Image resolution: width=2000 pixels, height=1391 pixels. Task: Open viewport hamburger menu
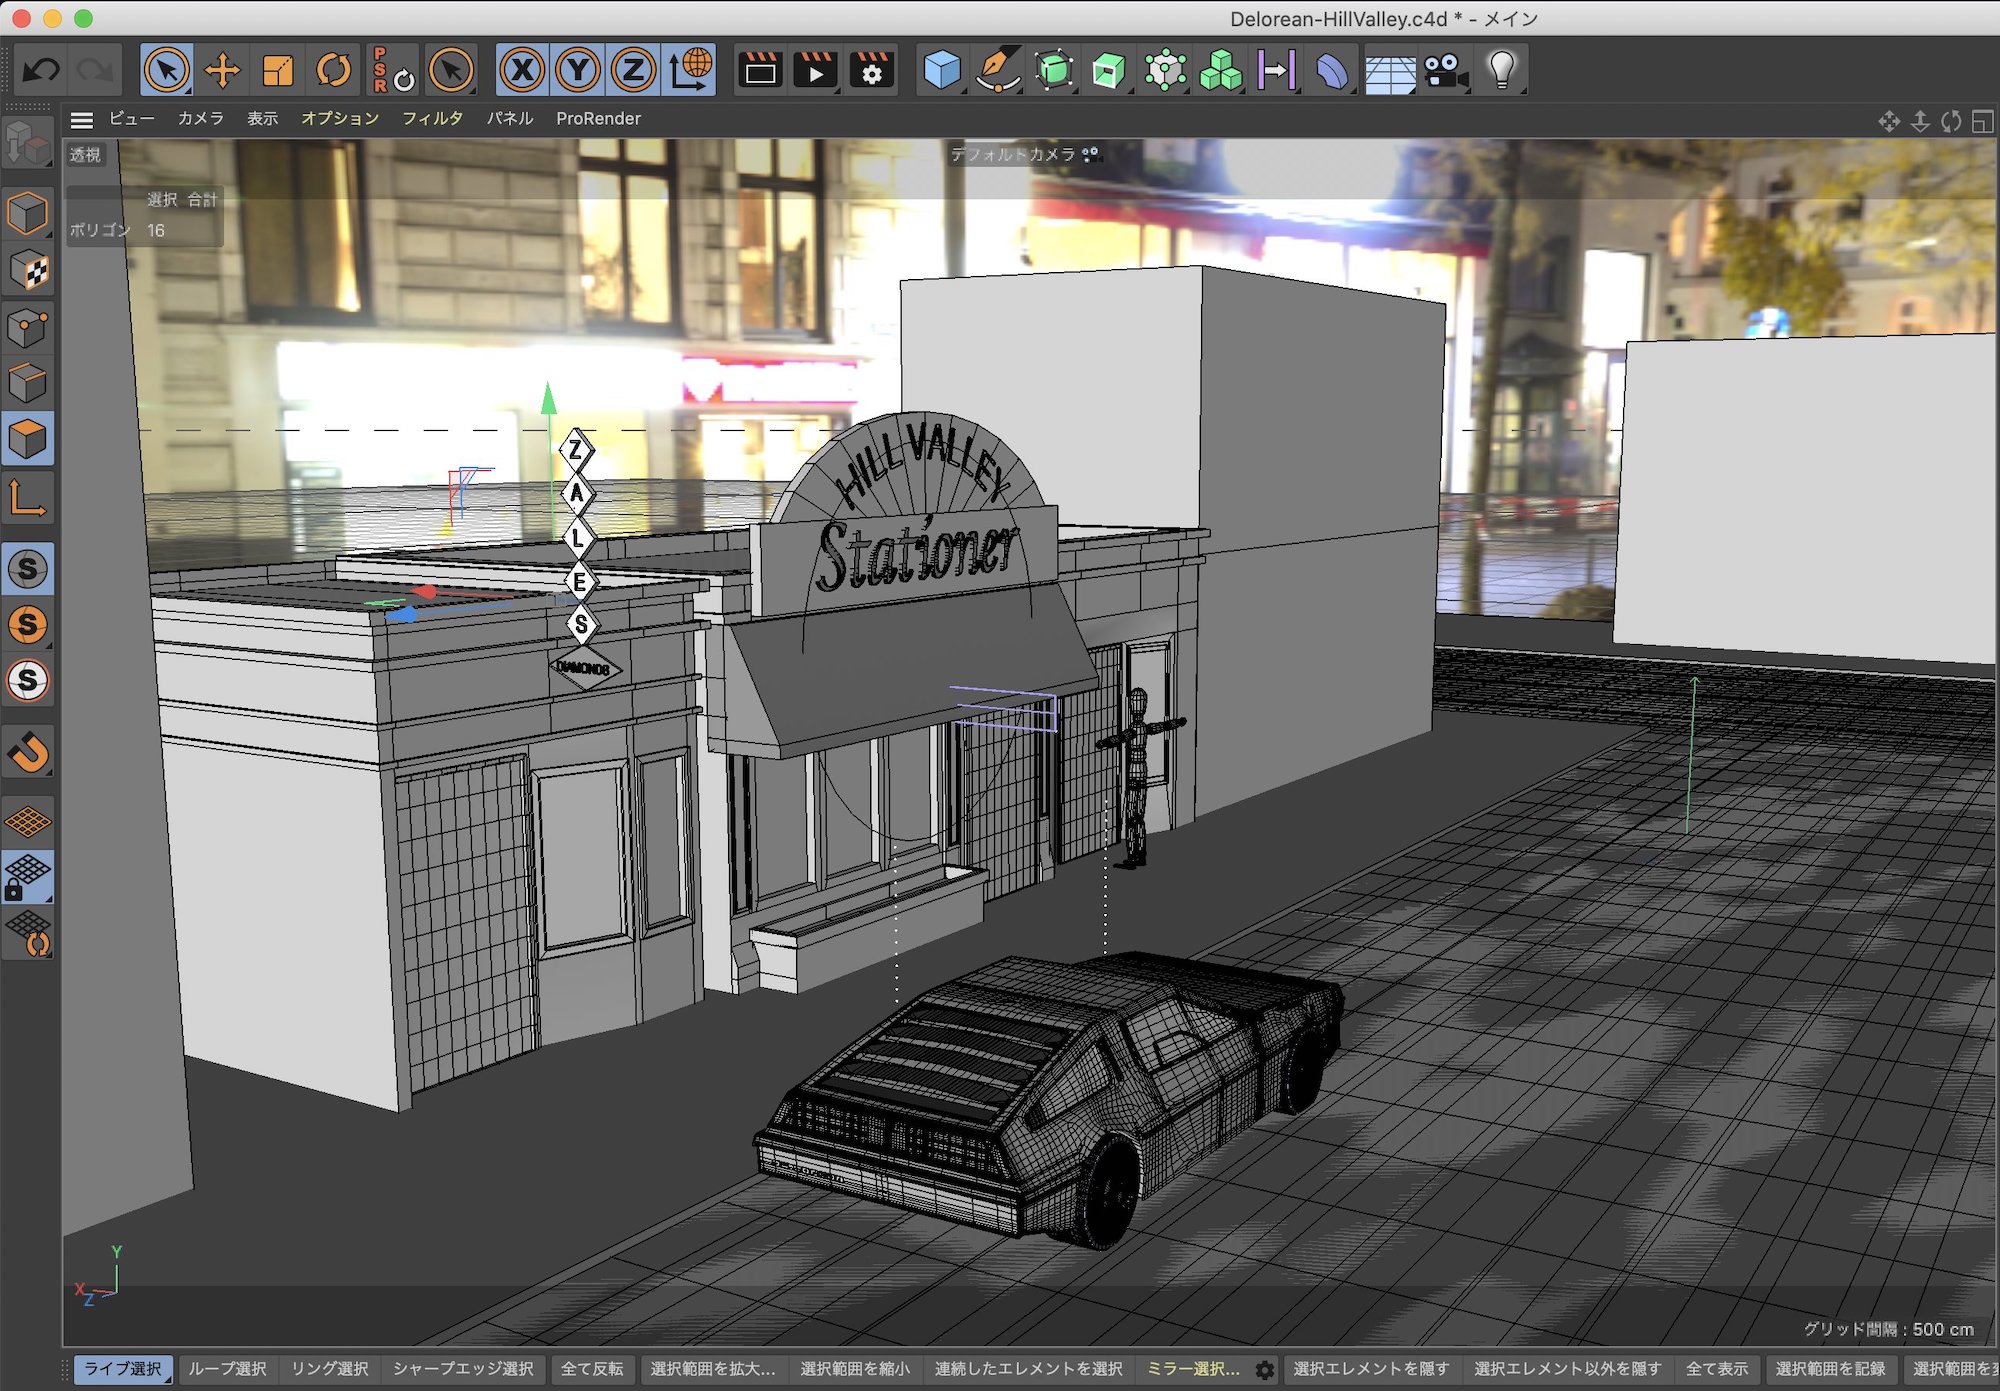tap(82, 120)
